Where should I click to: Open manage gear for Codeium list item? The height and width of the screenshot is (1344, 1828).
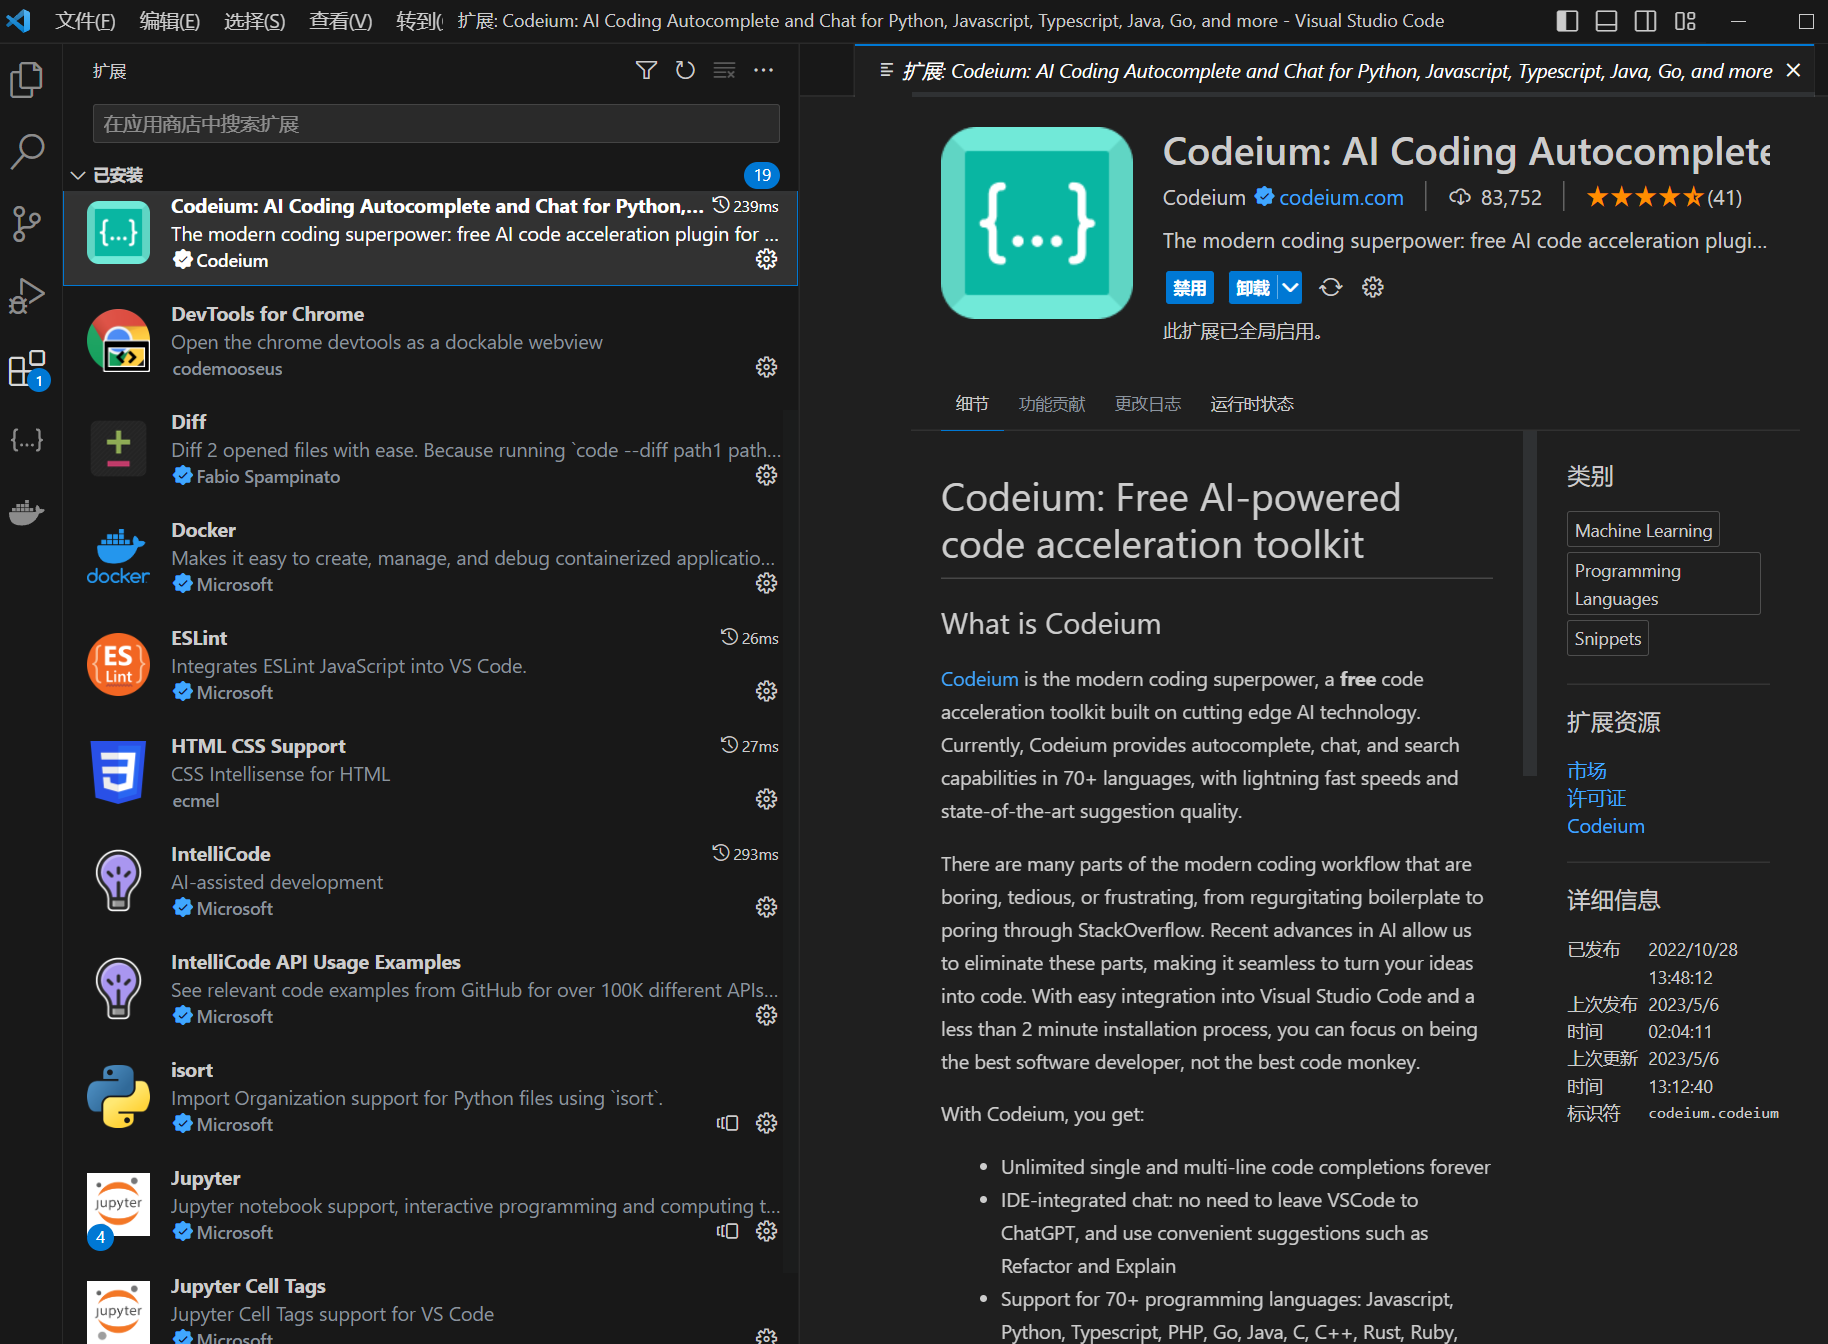(766, 259)
